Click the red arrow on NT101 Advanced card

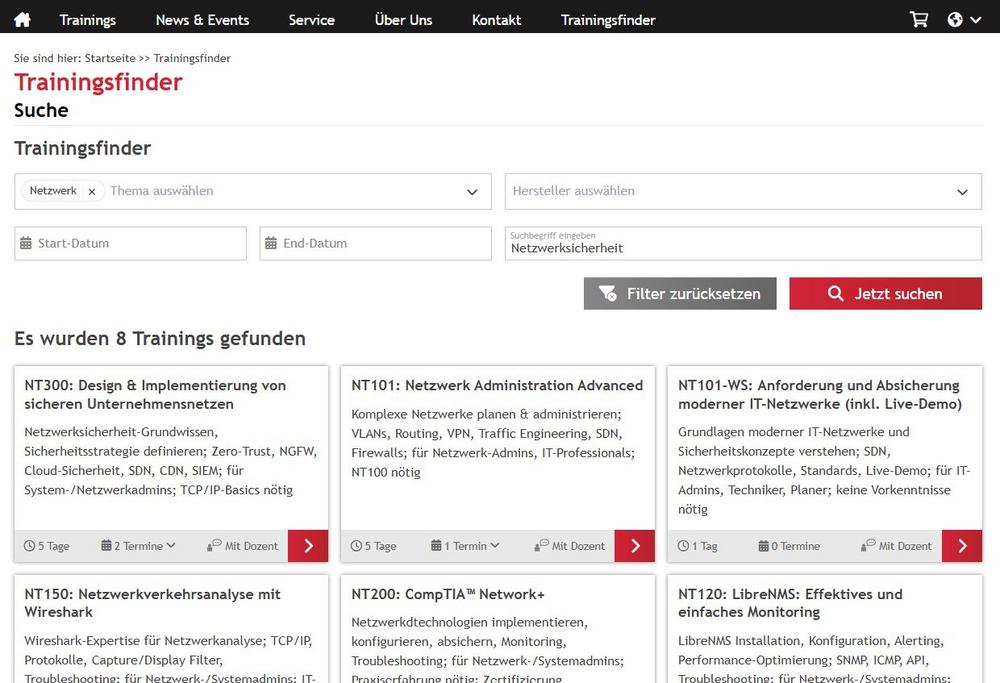tap(634, 546)
